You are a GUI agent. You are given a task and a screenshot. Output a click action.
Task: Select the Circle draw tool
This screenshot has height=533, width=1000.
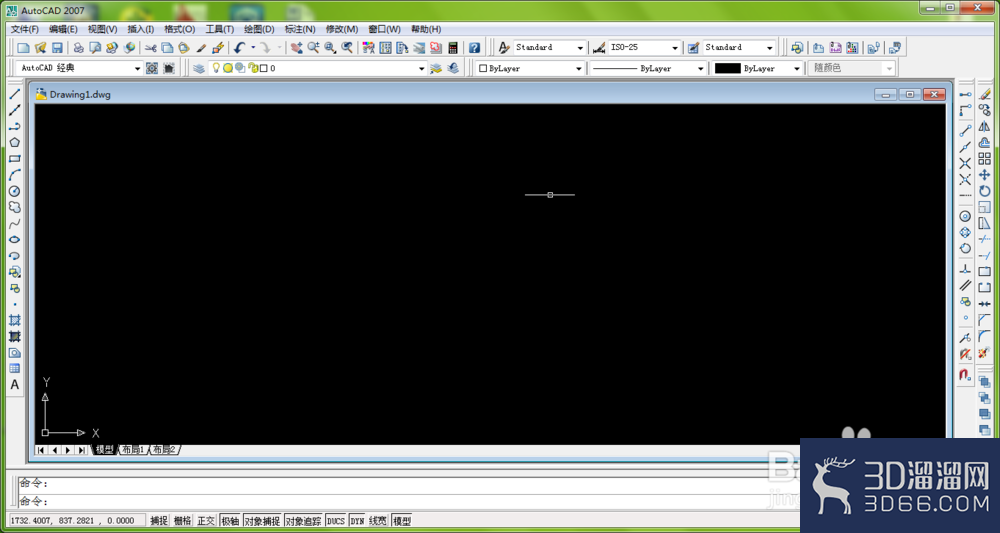15,191
